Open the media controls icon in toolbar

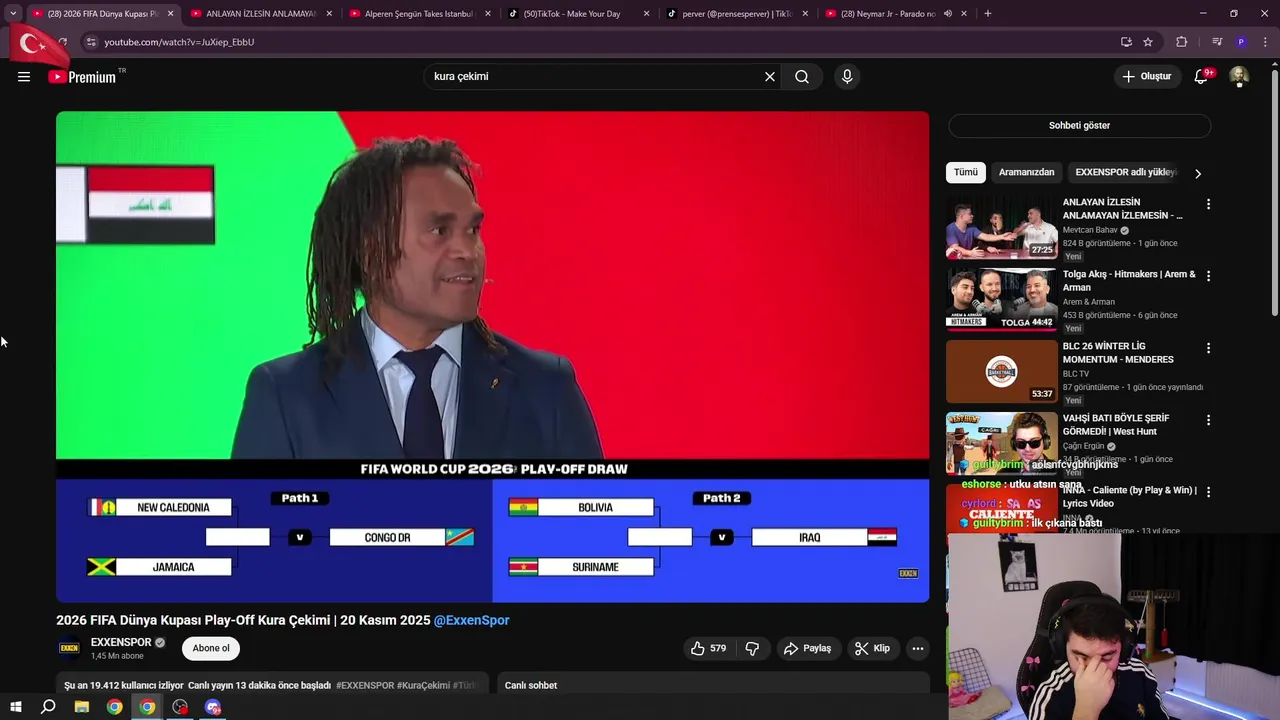[1217, 42]
